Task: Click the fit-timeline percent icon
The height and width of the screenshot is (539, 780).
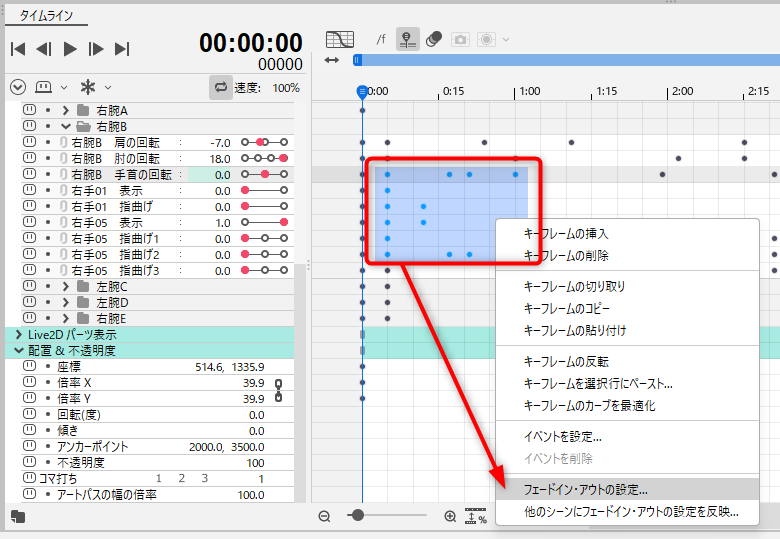Action: coord(476,516)
